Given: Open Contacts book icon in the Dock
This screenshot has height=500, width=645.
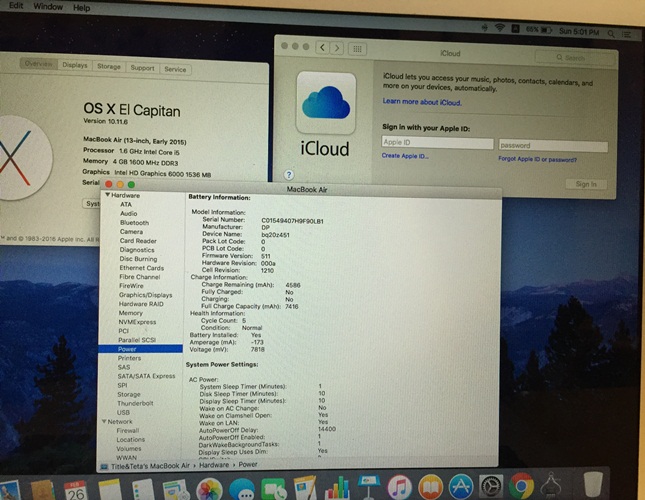Looking at the screenshot, I should point(43,491).
